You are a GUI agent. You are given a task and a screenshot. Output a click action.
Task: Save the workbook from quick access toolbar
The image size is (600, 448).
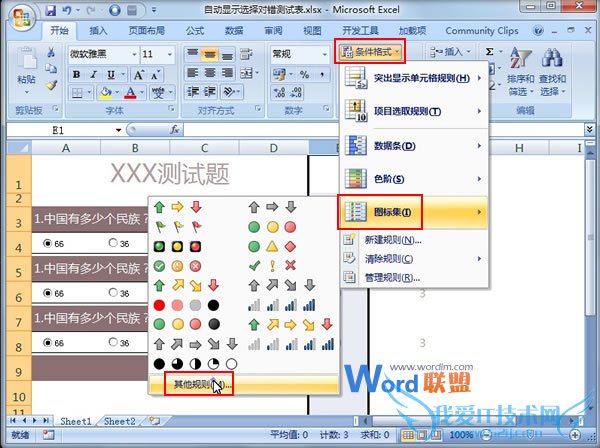click(x=50, y=10)
